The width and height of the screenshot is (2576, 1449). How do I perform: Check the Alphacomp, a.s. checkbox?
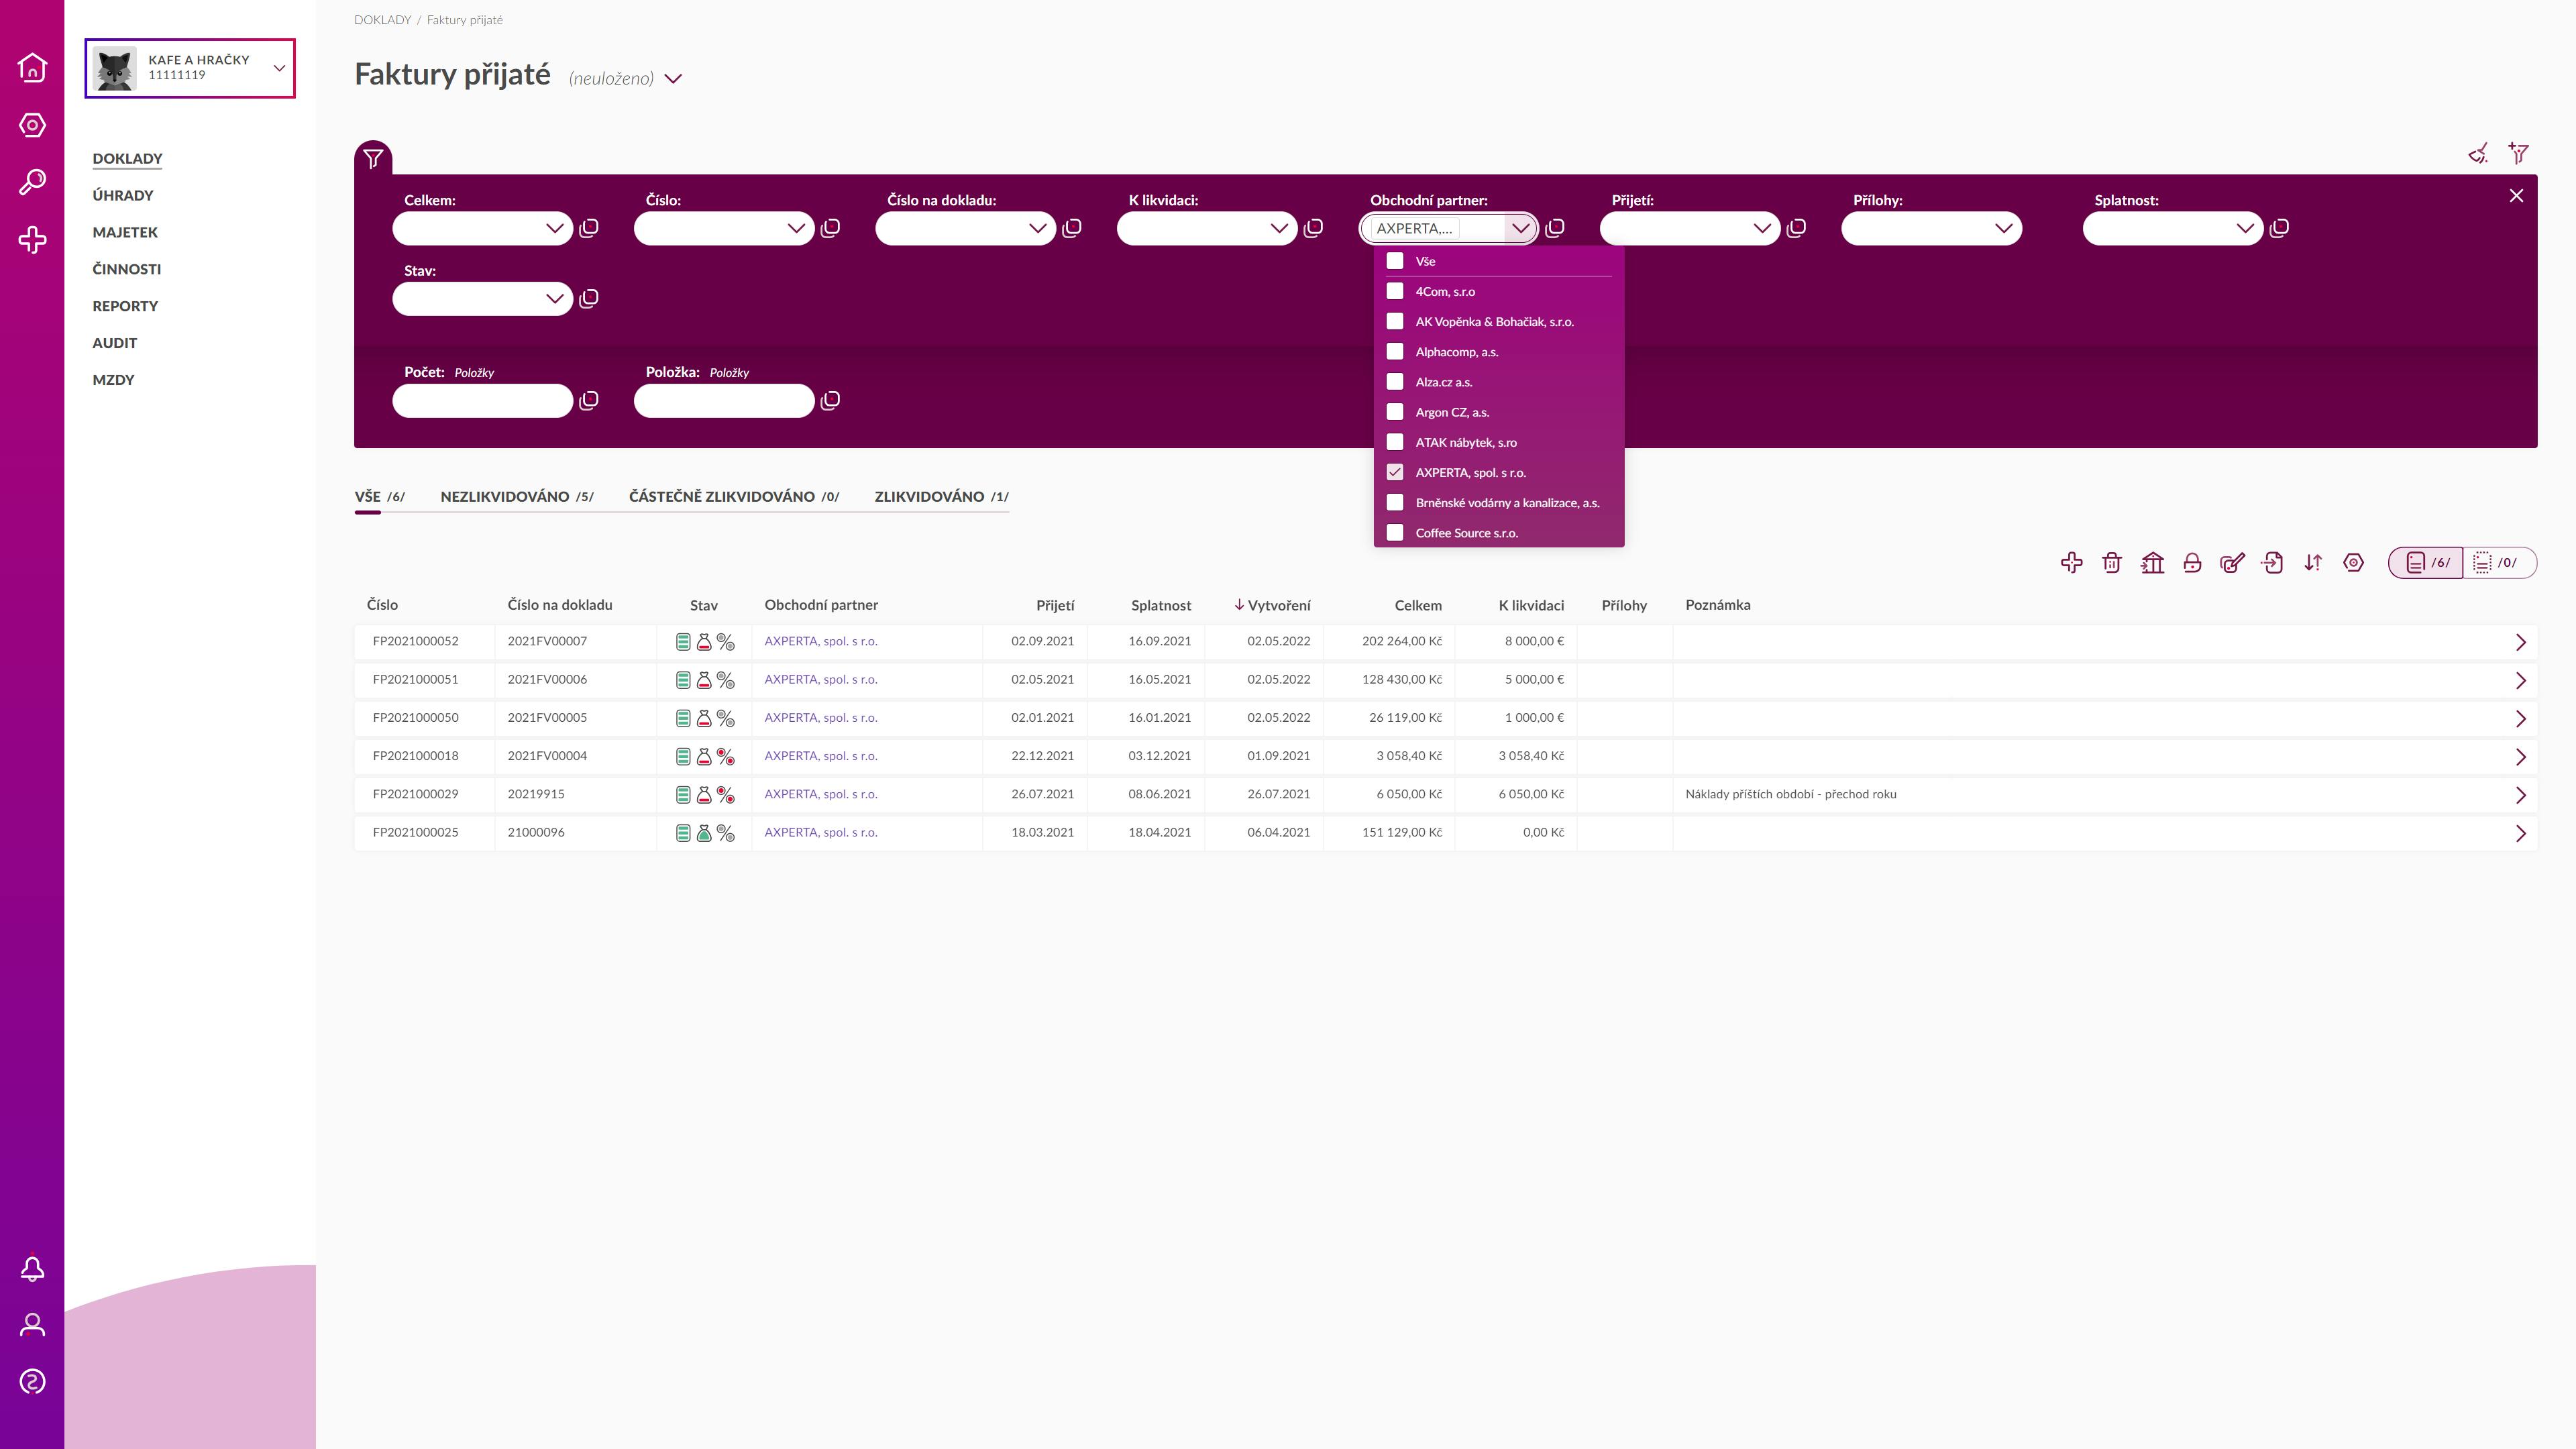pyautogui.click(x=1395, y=351)
